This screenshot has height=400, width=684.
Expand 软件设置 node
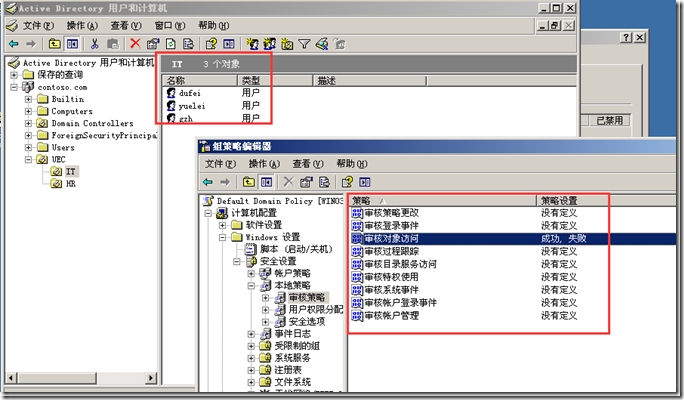pos(222,225)
